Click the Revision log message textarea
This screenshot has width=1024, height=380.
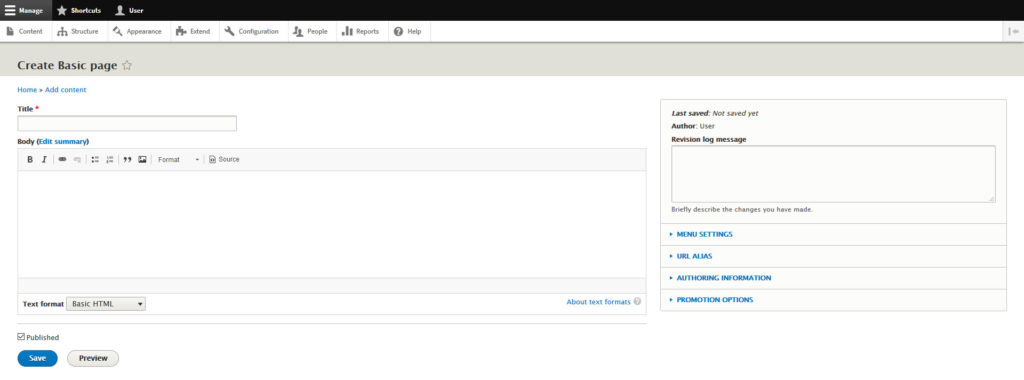point(833,174)
